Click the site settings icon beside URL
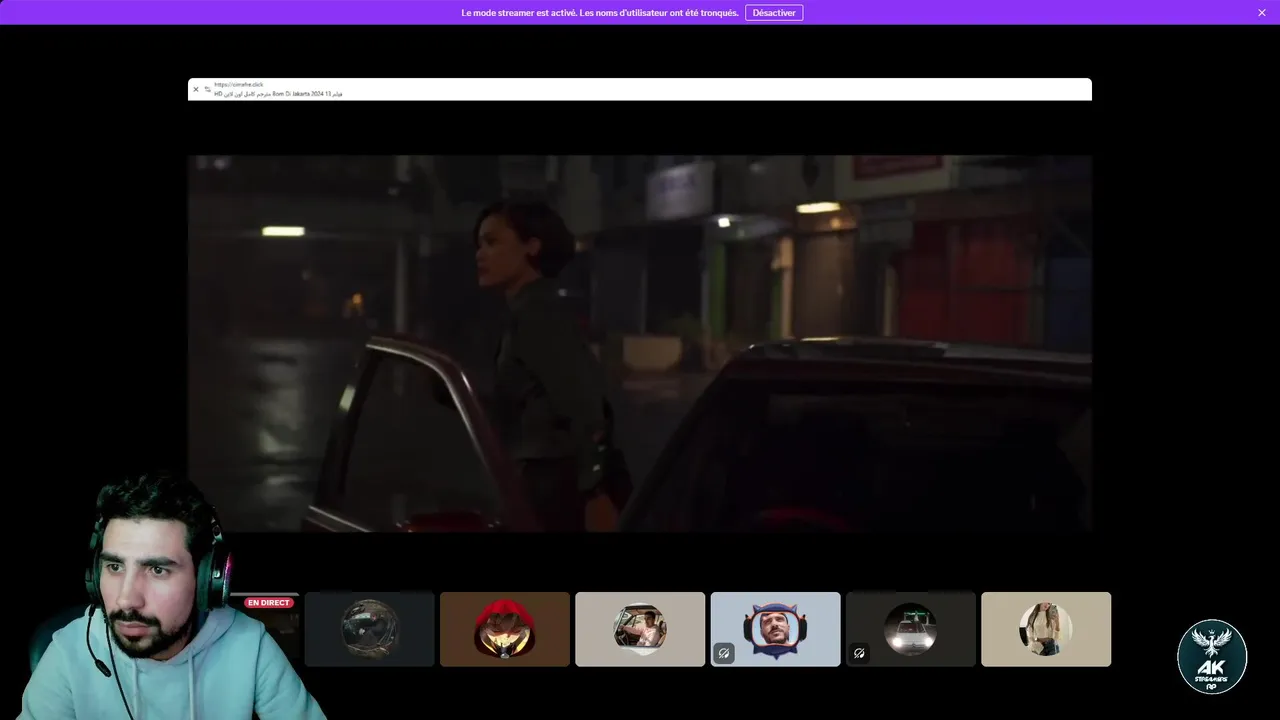The image size is (1280, 720). 207,89
